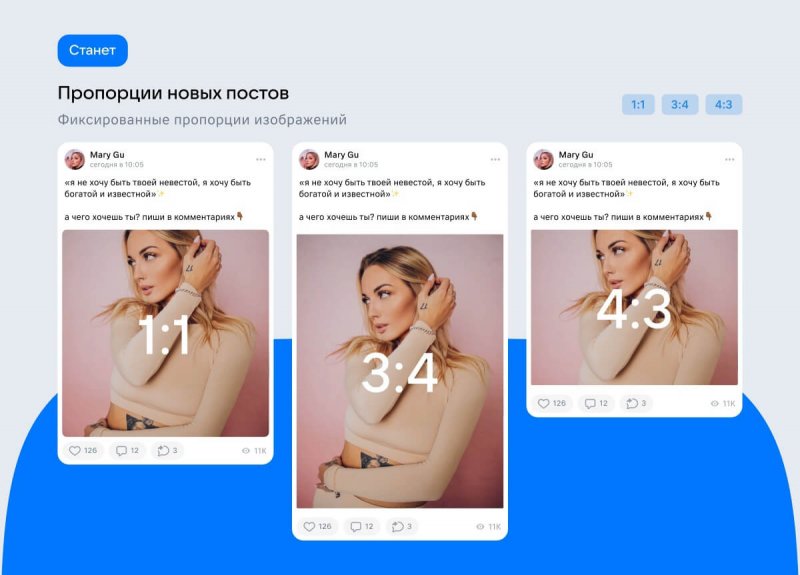Open comments on the 4:3 landscape post
Viewport: 800px width, 575px height.
point(596,404)
